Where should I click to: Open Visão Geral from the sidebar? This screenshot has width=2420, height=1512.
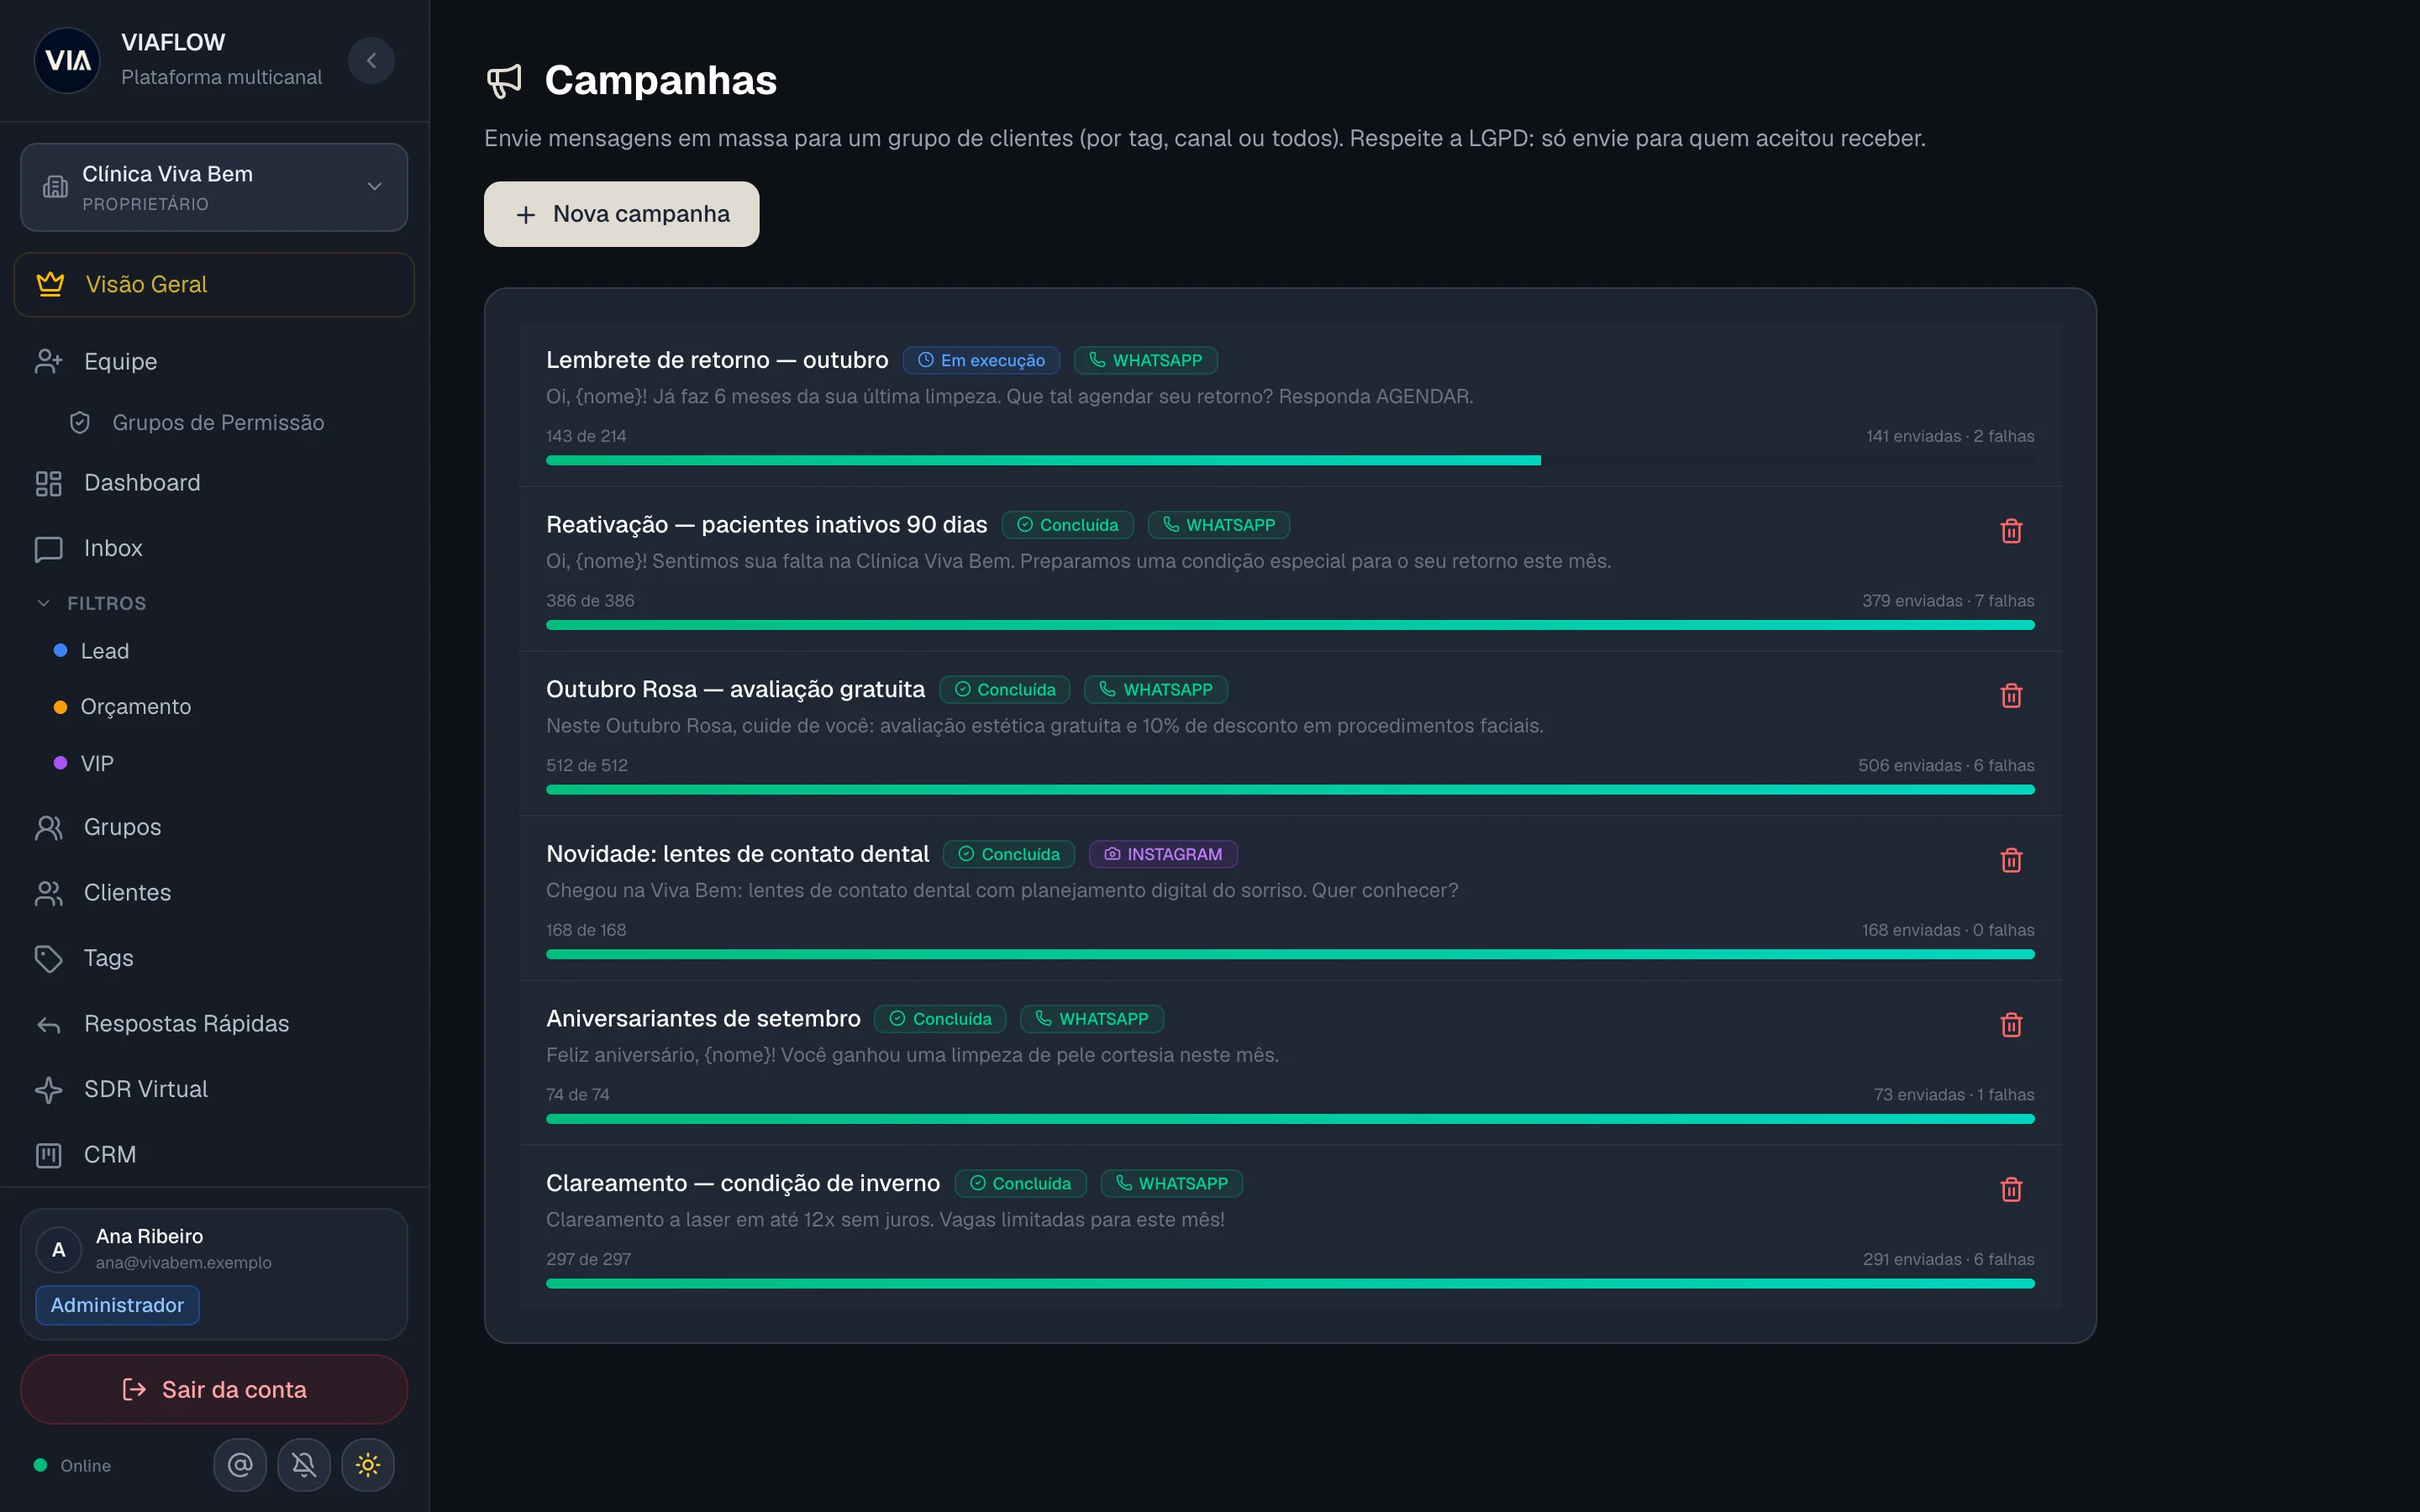coord(214,284)
